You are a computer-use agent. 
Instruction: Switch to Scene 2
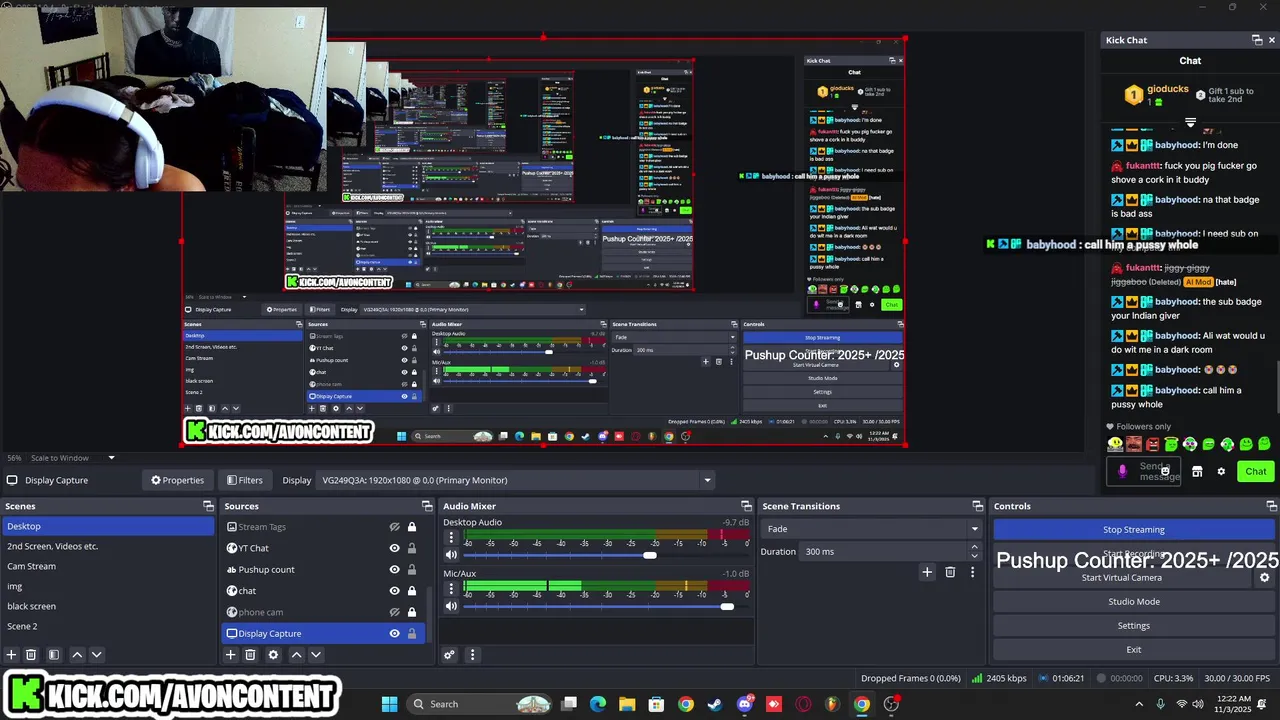pyautogui.click(x=108, y=626)
